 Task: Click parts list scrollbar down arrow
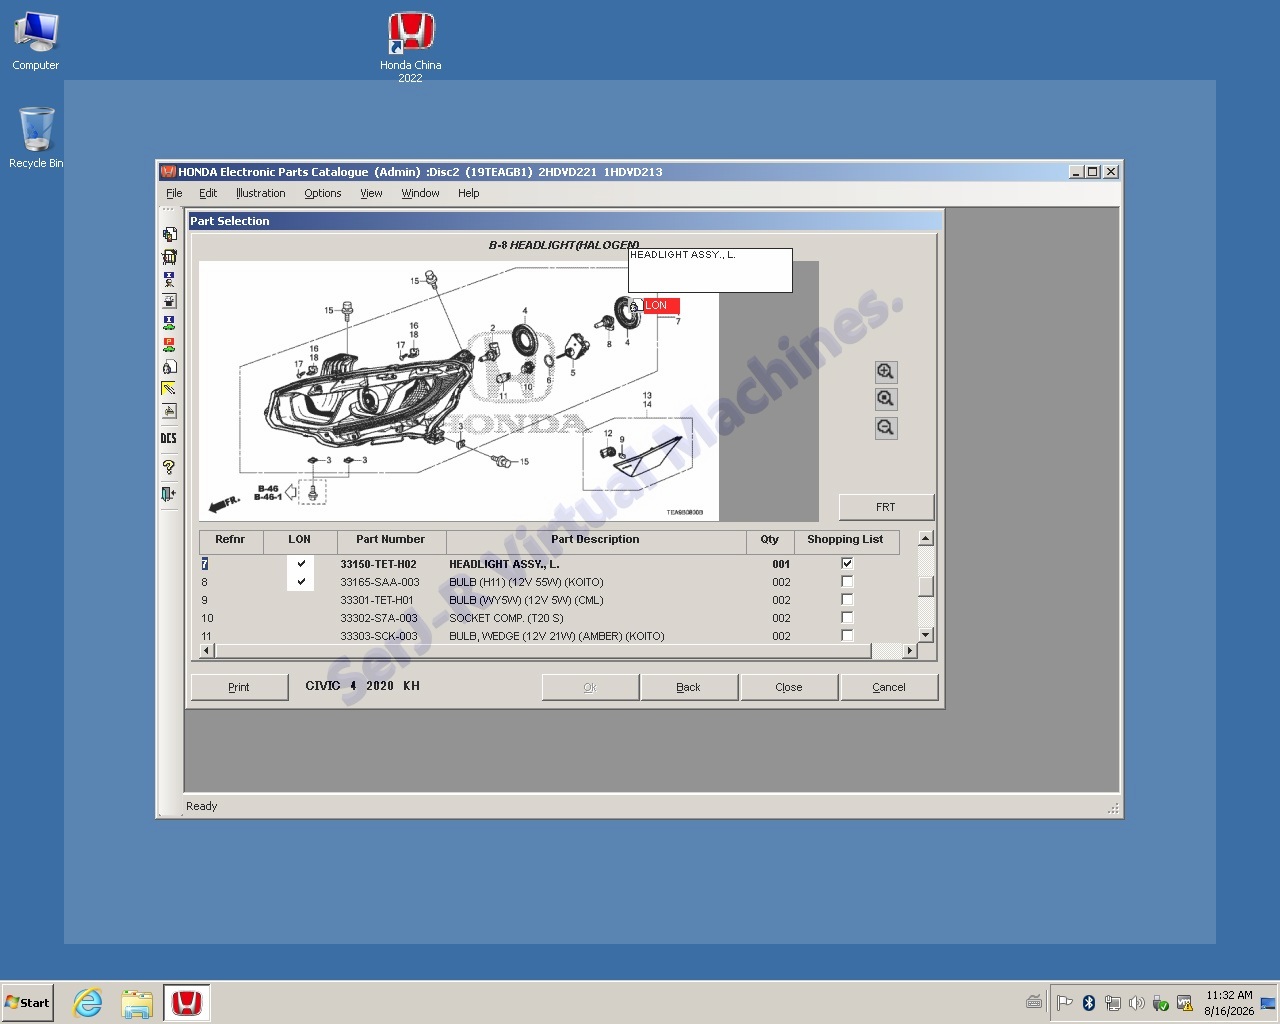pos(926,635)
